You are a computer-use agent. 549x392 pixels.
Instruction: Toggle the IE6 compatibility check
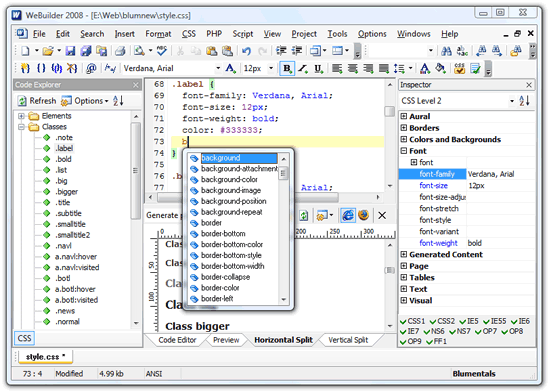[520, 321]
